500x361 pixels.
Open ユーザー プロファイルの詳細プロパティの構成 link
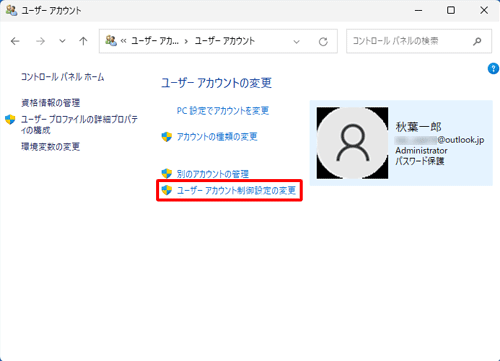point(79,124)
